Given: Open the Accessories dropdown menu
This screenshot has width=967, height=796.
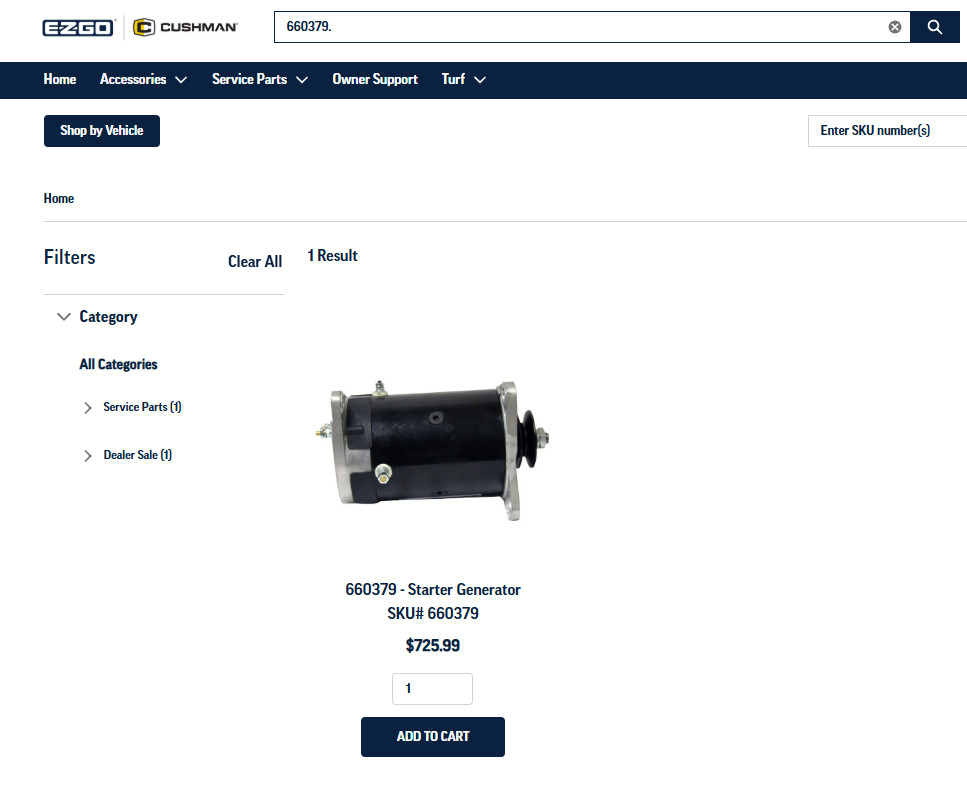Looking at the screenshot, I should point(143,79).
